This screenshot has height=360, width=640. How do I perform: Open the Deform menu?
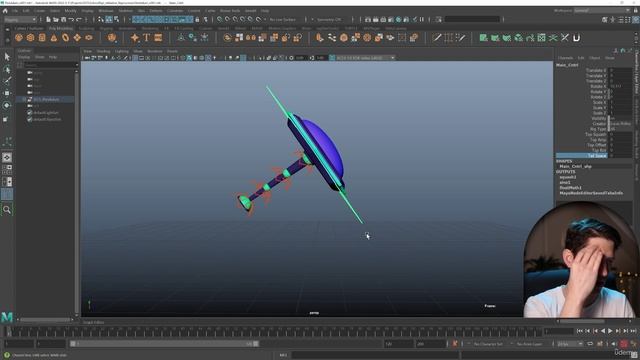tap(156, 11)
